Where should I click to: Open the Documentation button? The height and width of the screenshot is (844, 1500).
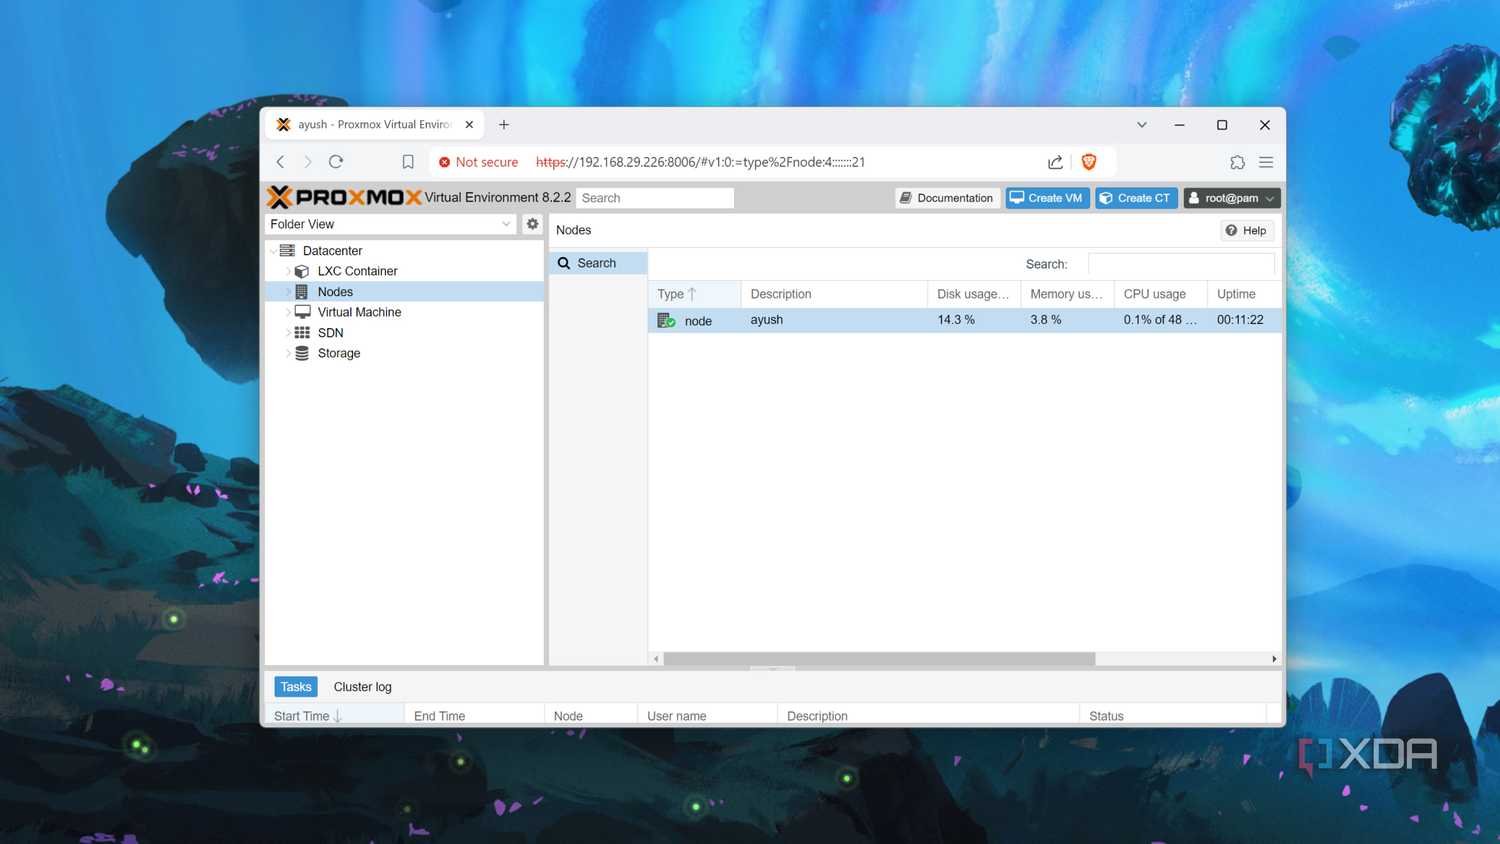pos(947,198)
